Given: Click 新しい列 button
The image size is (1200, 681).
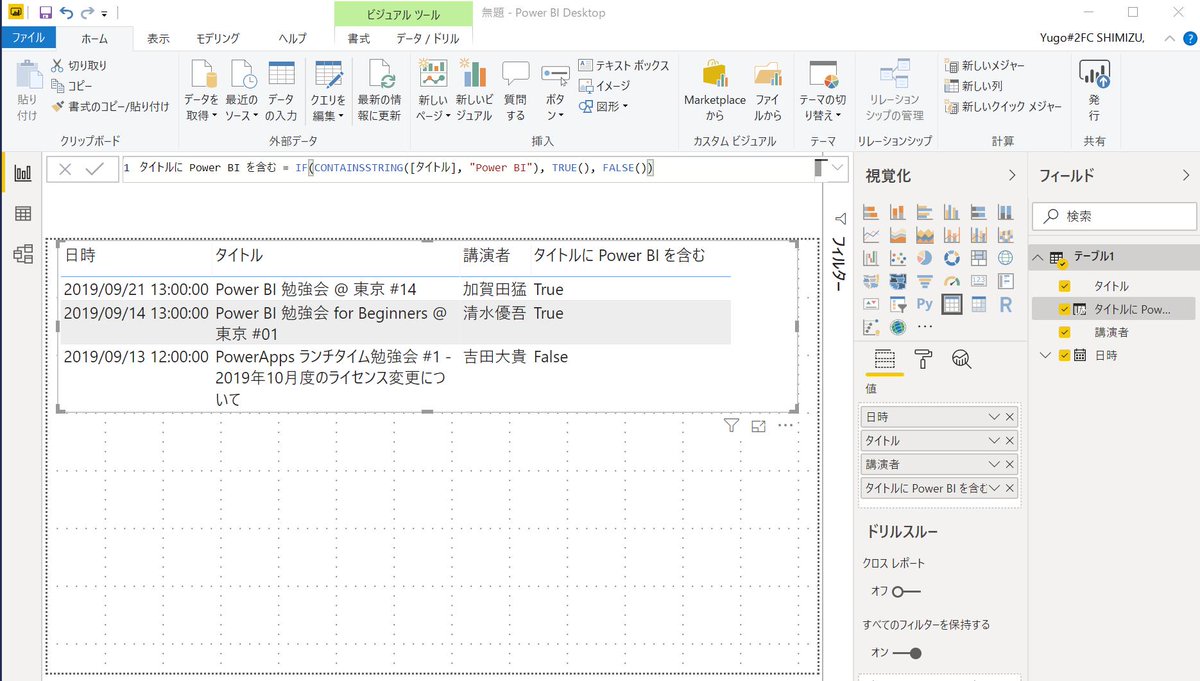Looking at the screenshot, I should click(972, 86).
